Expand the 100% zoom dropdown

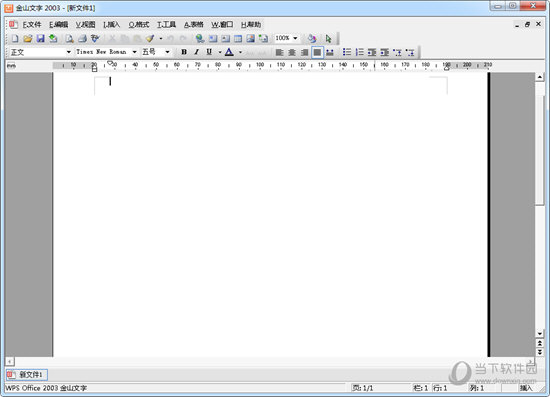[295, 38]
